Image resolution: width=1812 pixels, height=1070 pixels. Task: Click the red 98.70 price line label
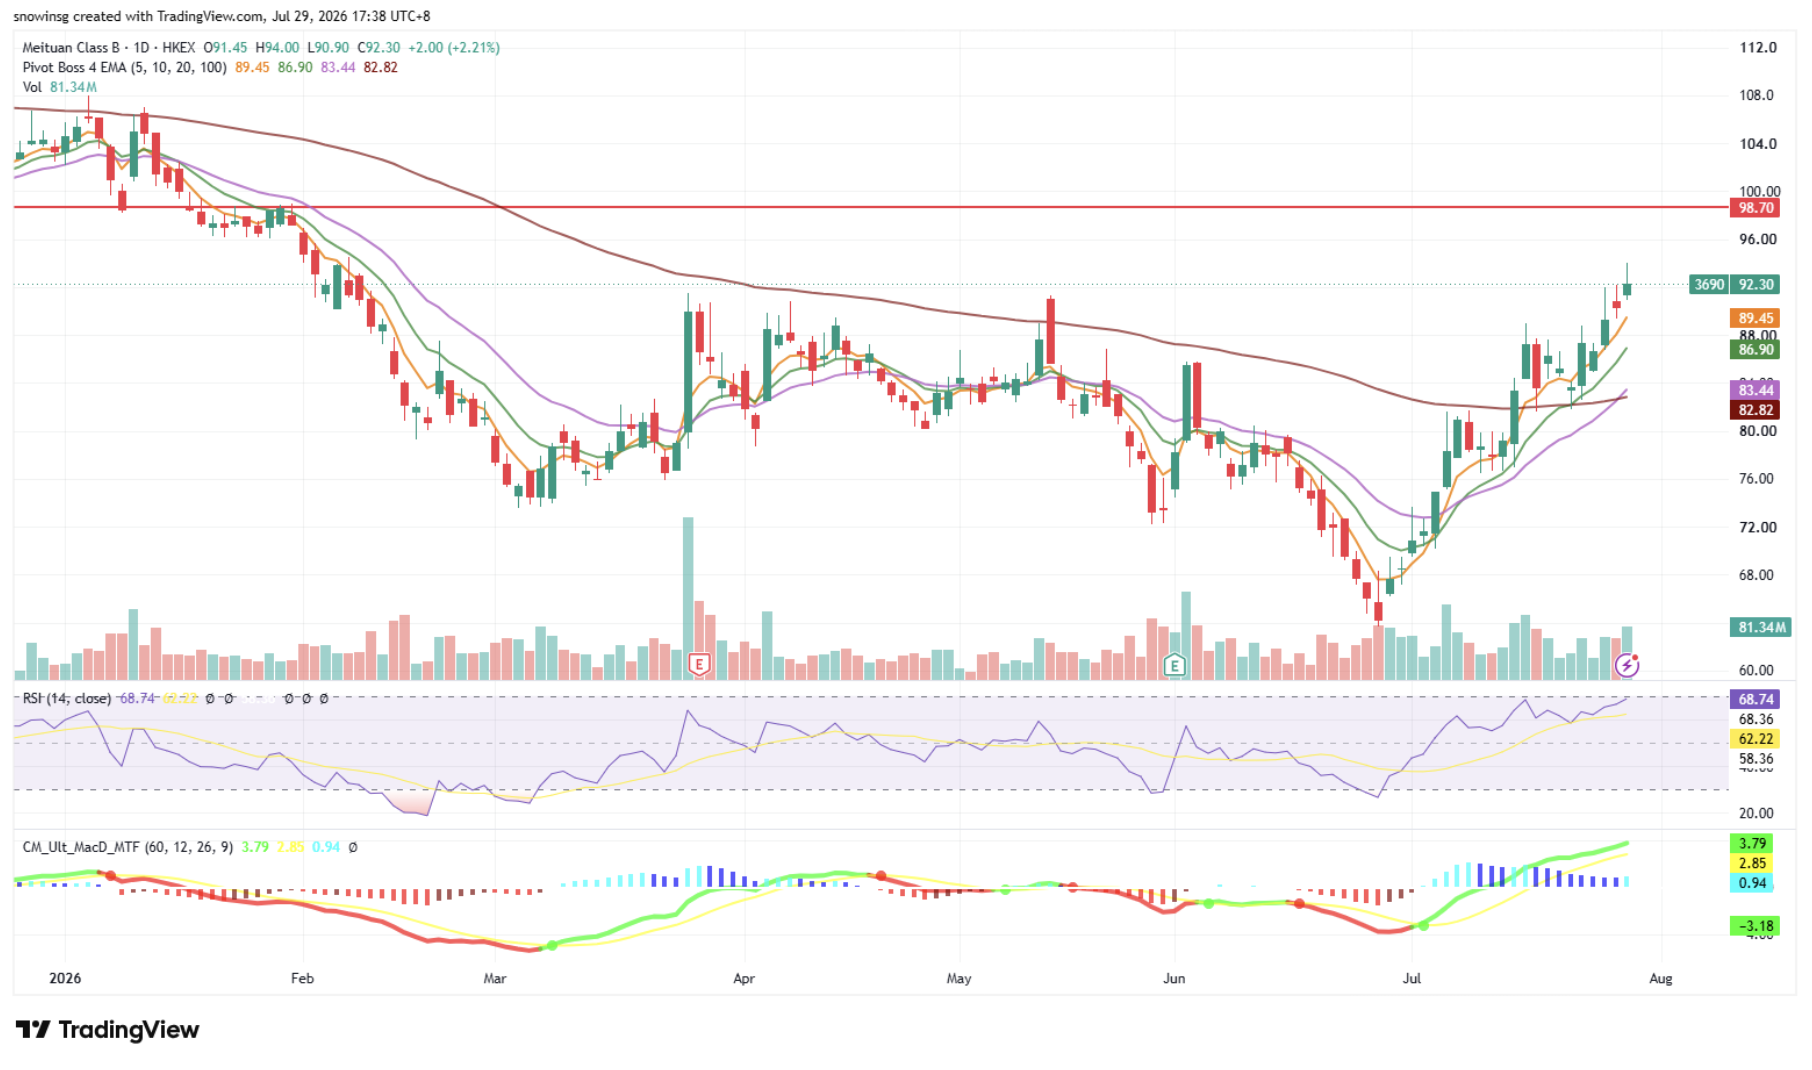pos(1755,208)
